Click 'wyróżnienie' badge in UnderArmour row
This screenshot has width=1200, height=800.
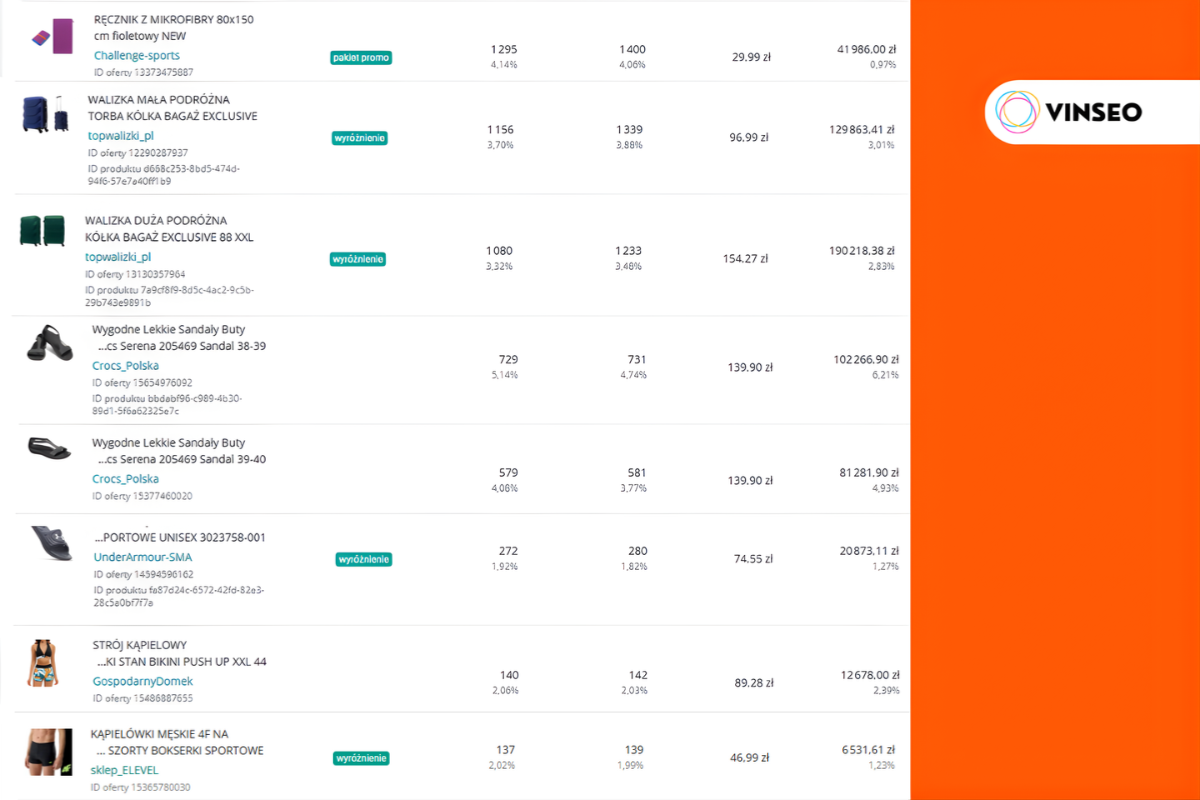point(363,559)
